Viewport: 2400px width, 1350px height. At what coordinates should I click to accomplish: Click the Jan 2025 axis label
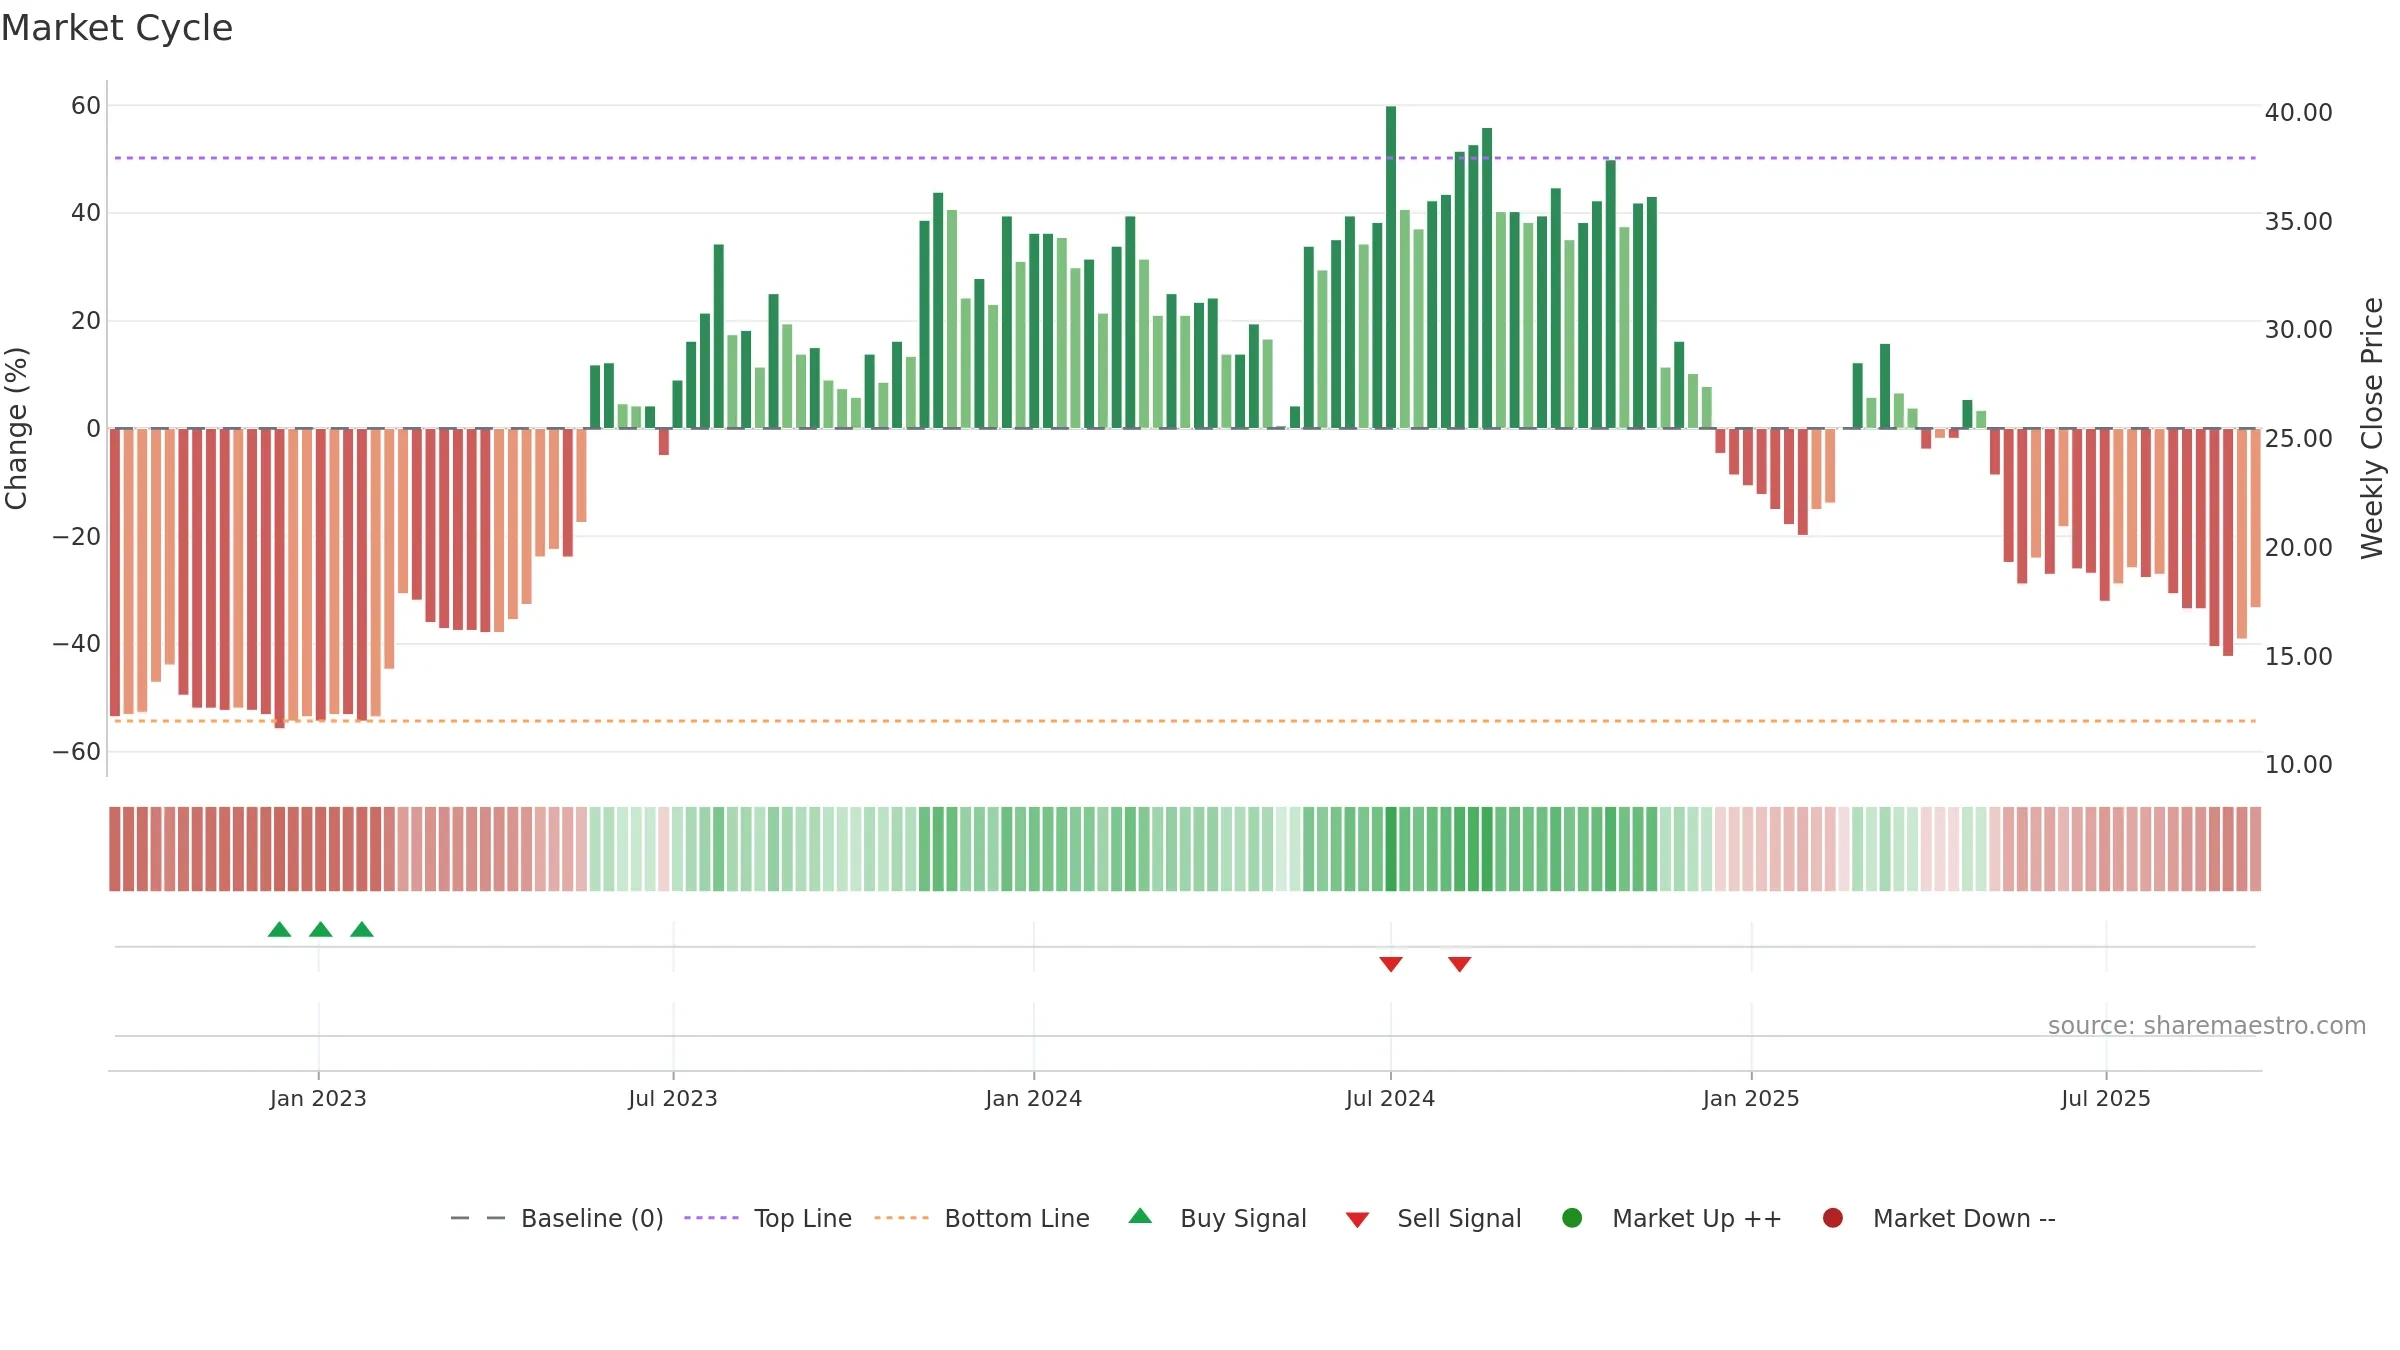click(x=1751, y=1098)
